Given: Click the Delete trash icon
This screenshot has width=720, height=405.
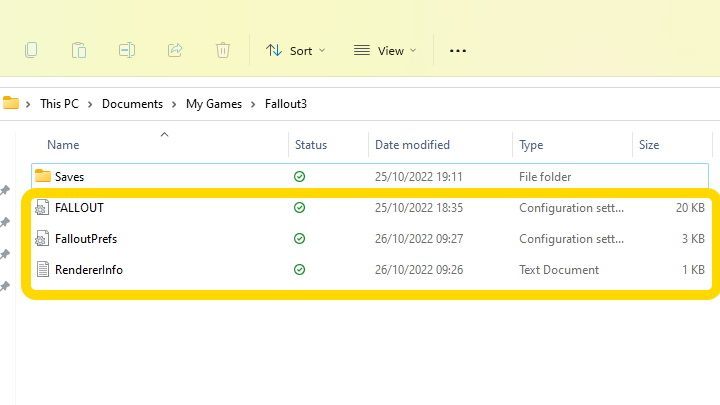Looking at the screenshot, I should [x=223, y=50].
